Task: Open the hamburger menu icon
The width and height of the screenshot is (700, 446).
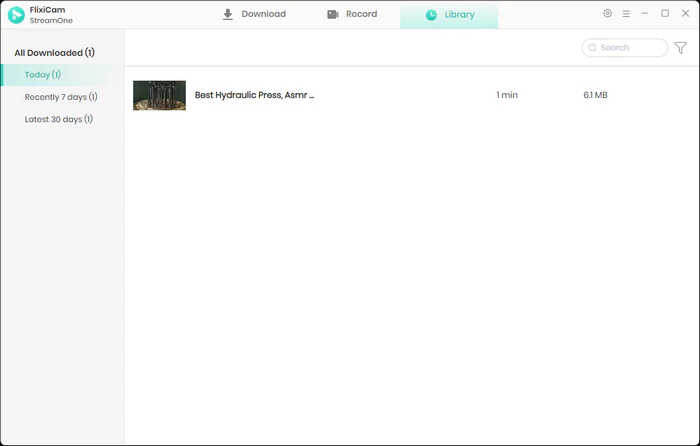Action: point(626,14)
